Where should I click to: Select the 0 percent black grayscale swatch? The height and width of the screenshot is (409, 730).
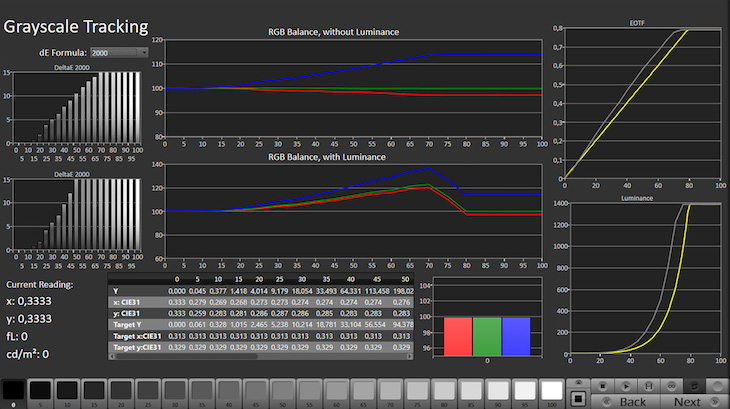[x=14, y=391]
